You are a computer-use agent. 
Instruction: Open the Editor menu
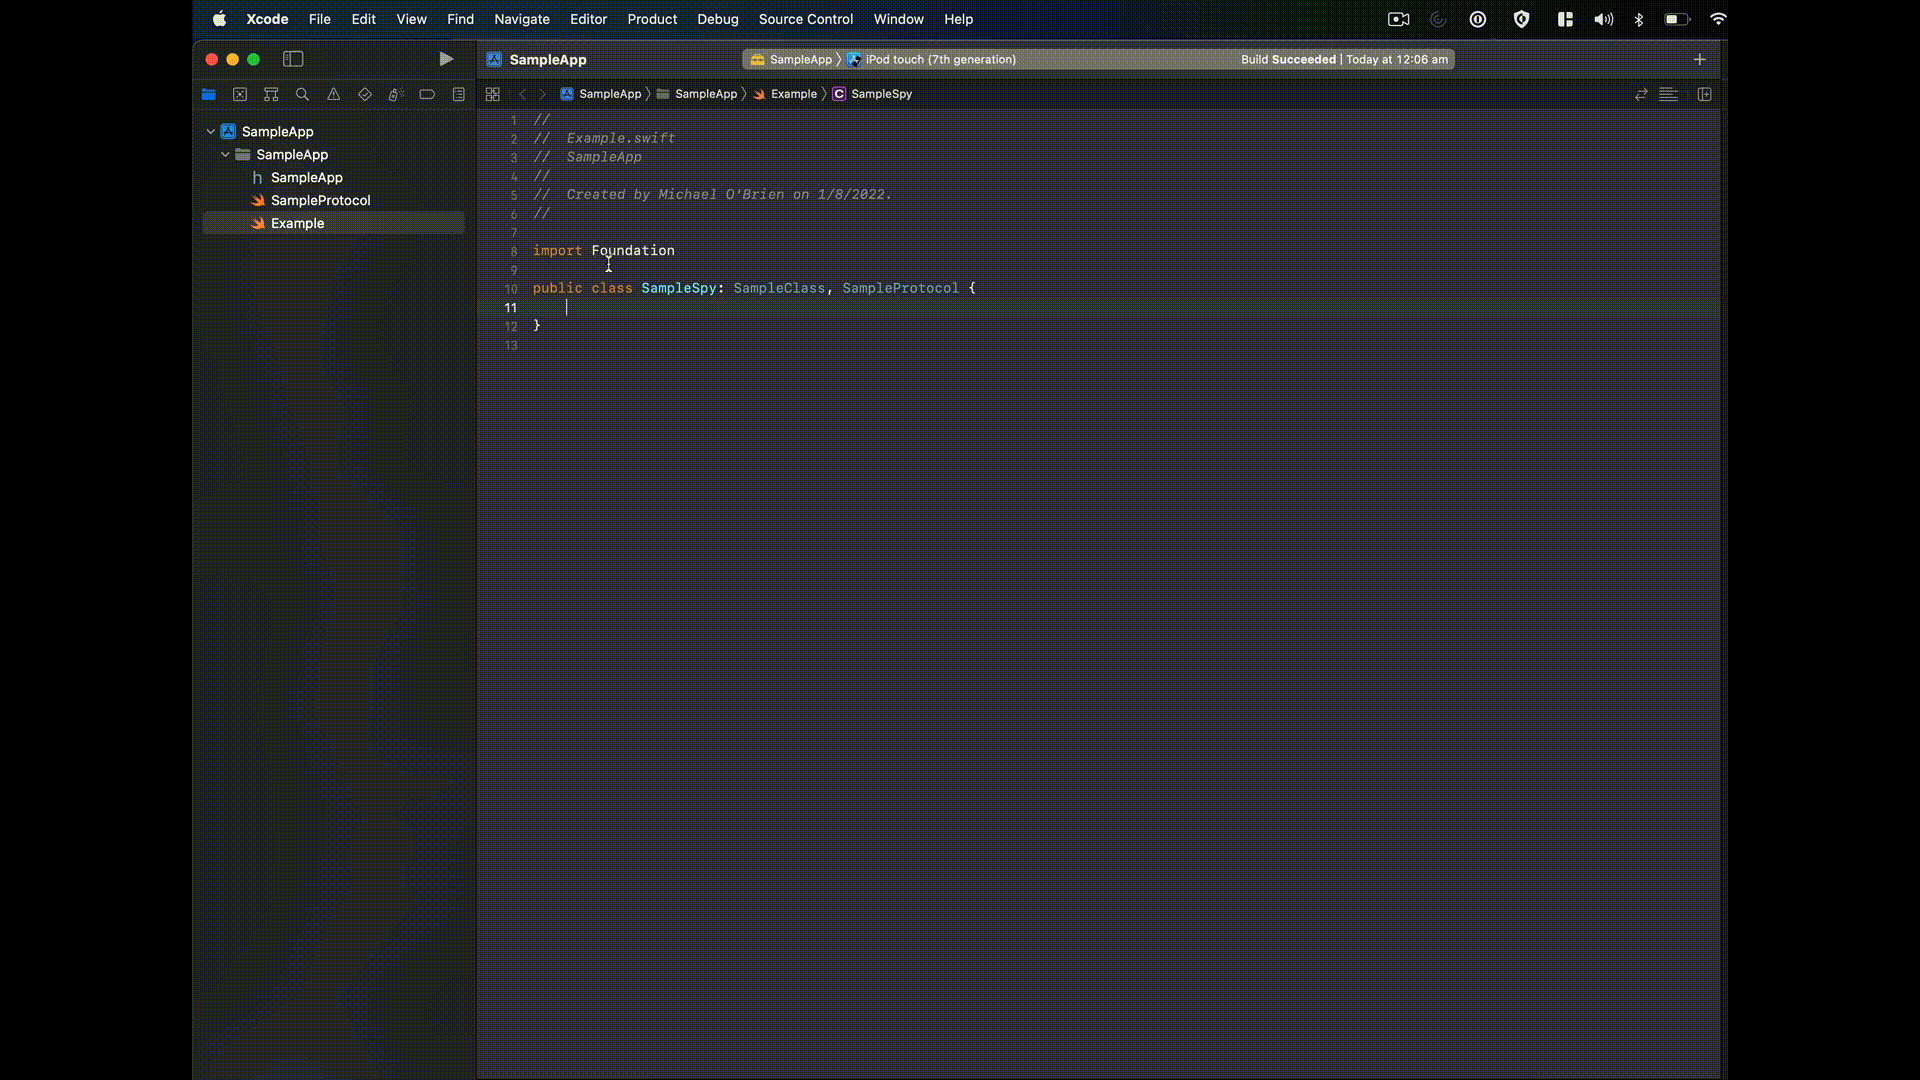(x=588, y=19)
